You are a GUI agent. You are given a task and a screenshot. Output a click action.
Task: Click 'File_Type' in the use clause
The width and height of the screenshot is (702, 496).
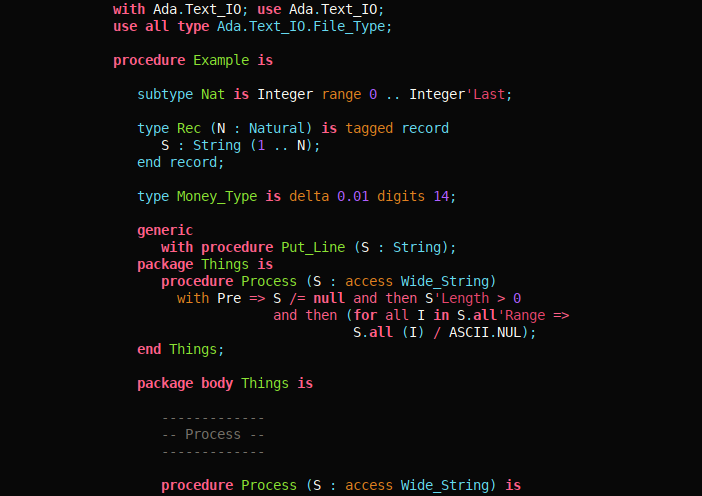353,26
